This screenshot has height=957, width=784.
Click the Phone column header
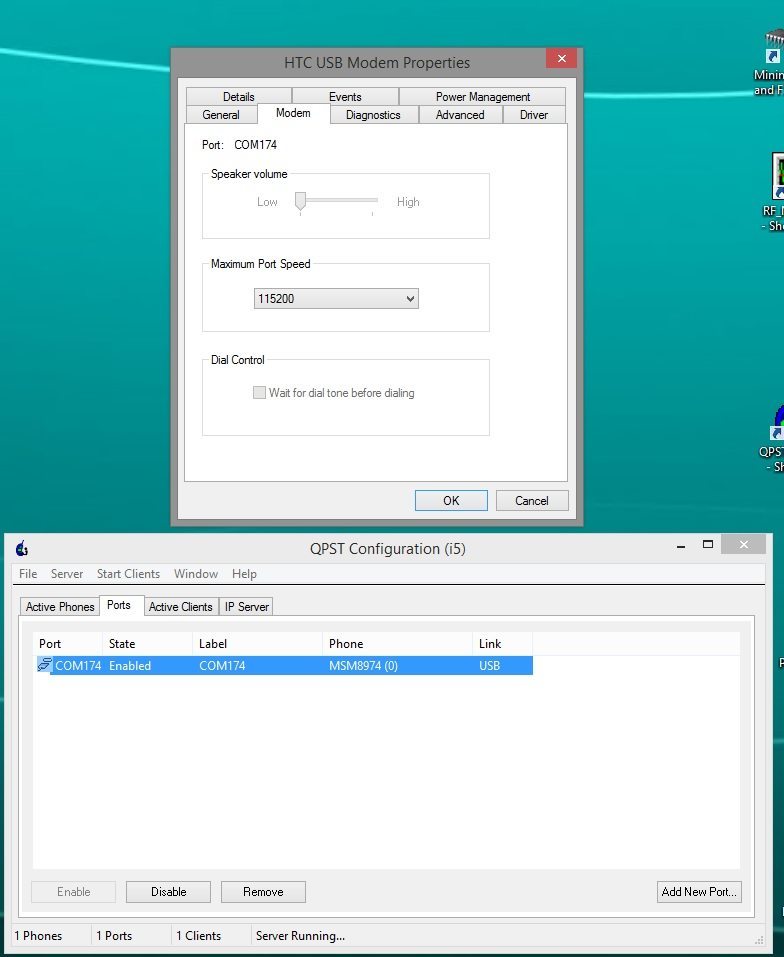(346, 644)
